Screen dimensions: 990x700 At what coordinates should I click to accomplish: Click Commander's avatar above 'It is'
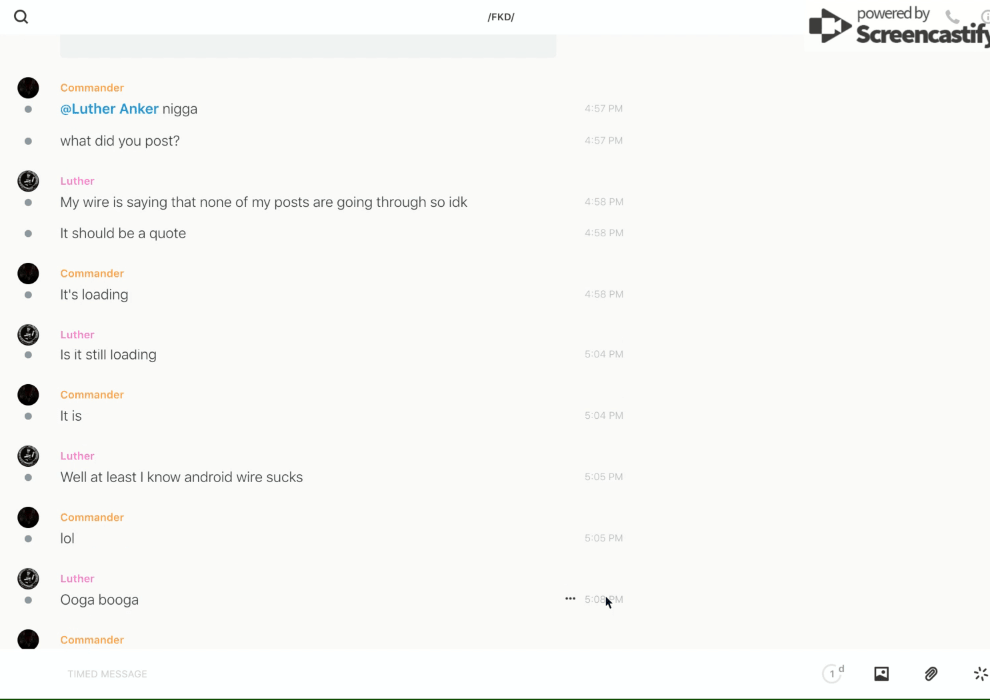28,395
